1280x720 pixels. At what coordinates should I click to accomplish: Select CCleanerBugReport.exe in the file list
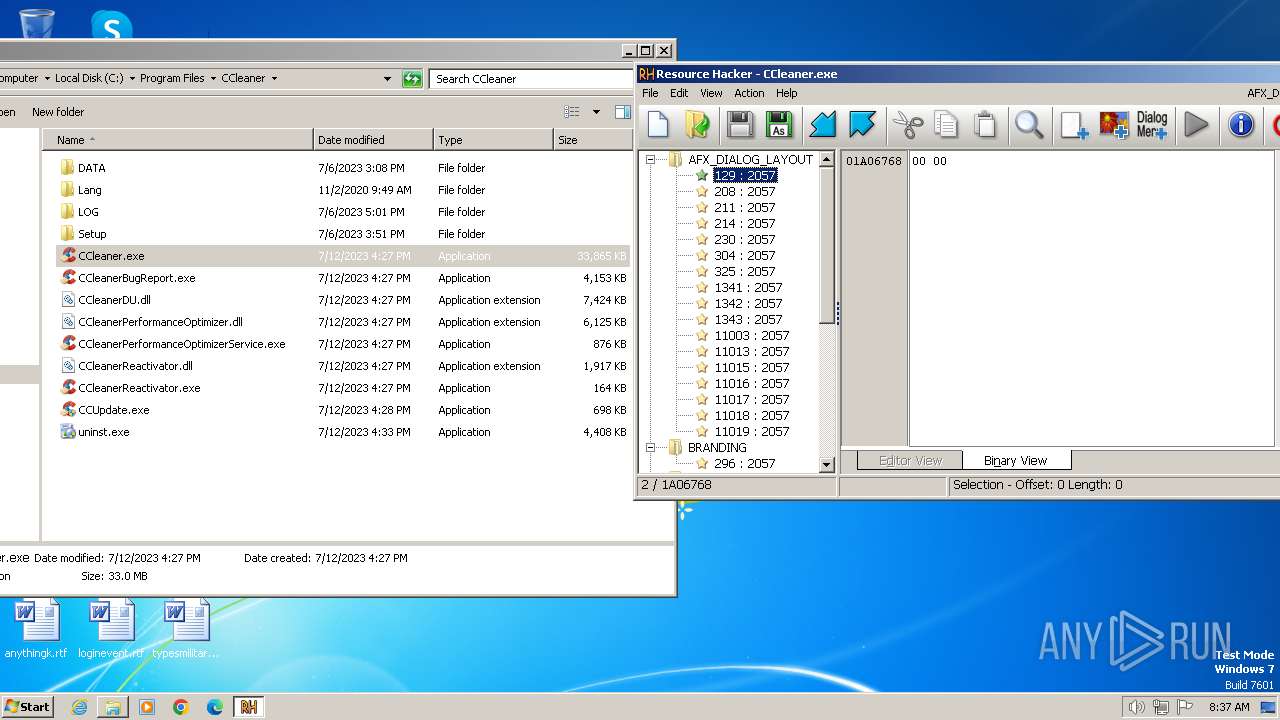coord(136,278)
